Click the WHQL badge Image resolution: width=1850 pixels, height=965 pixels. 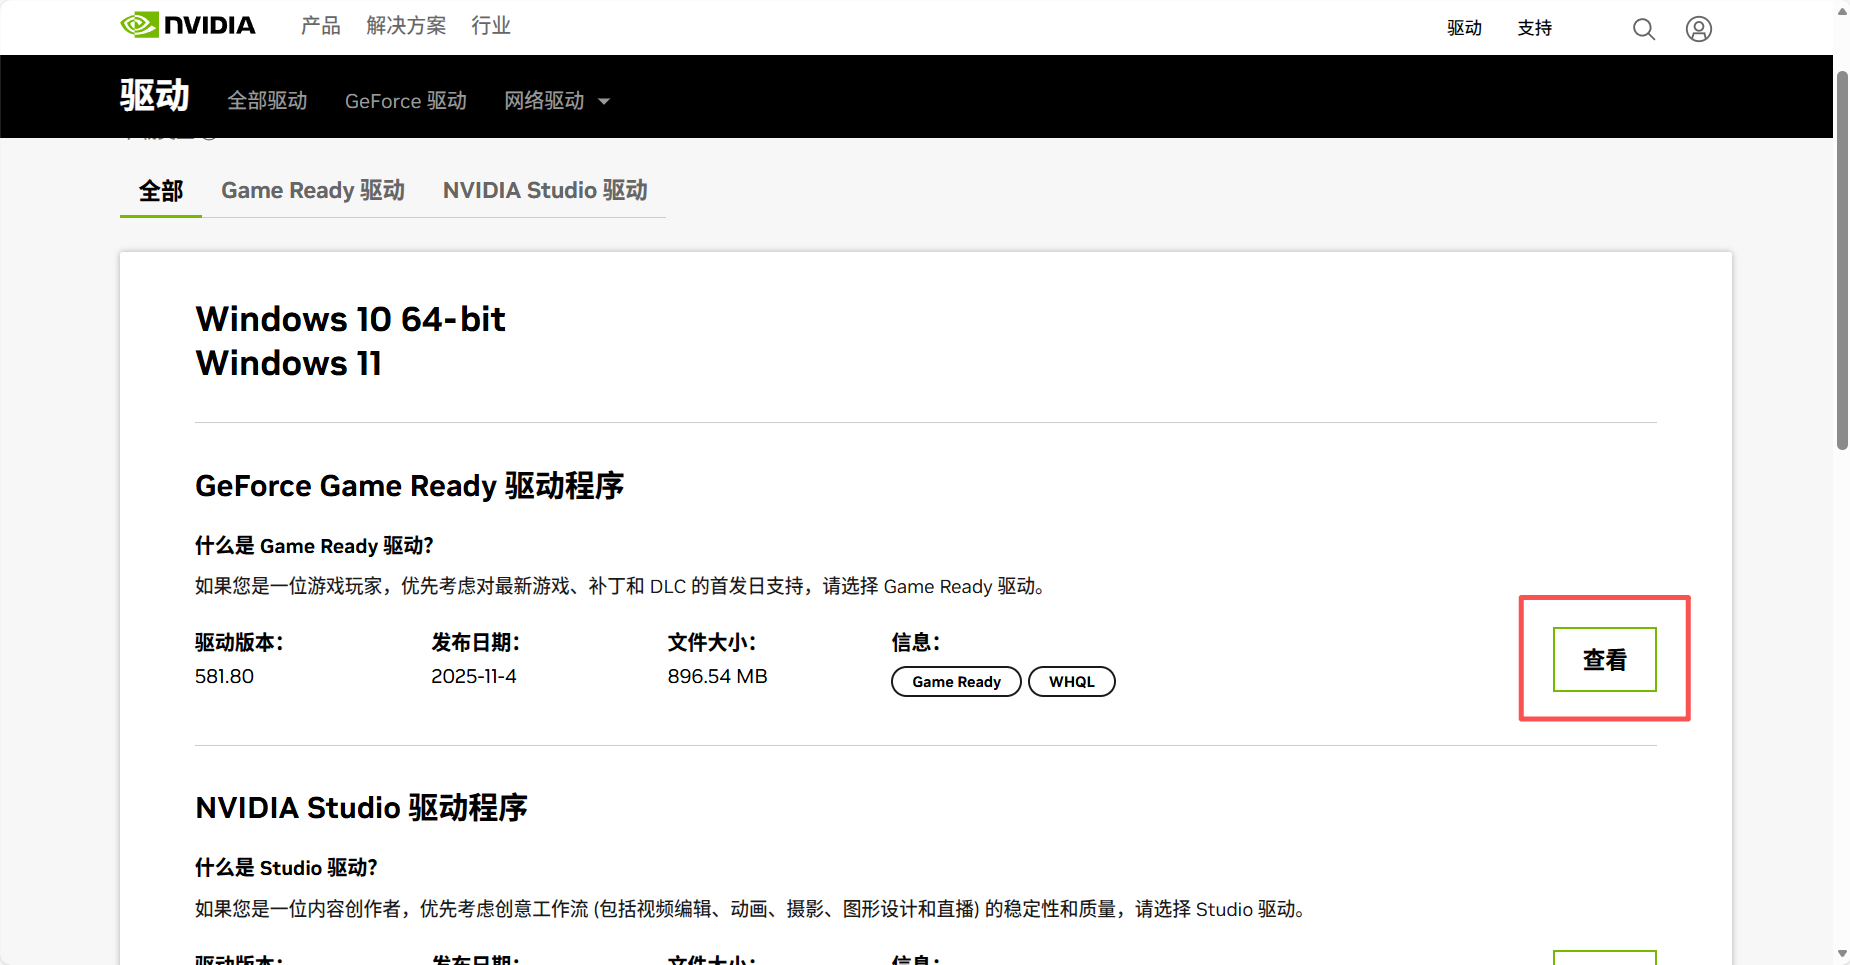1072,681
